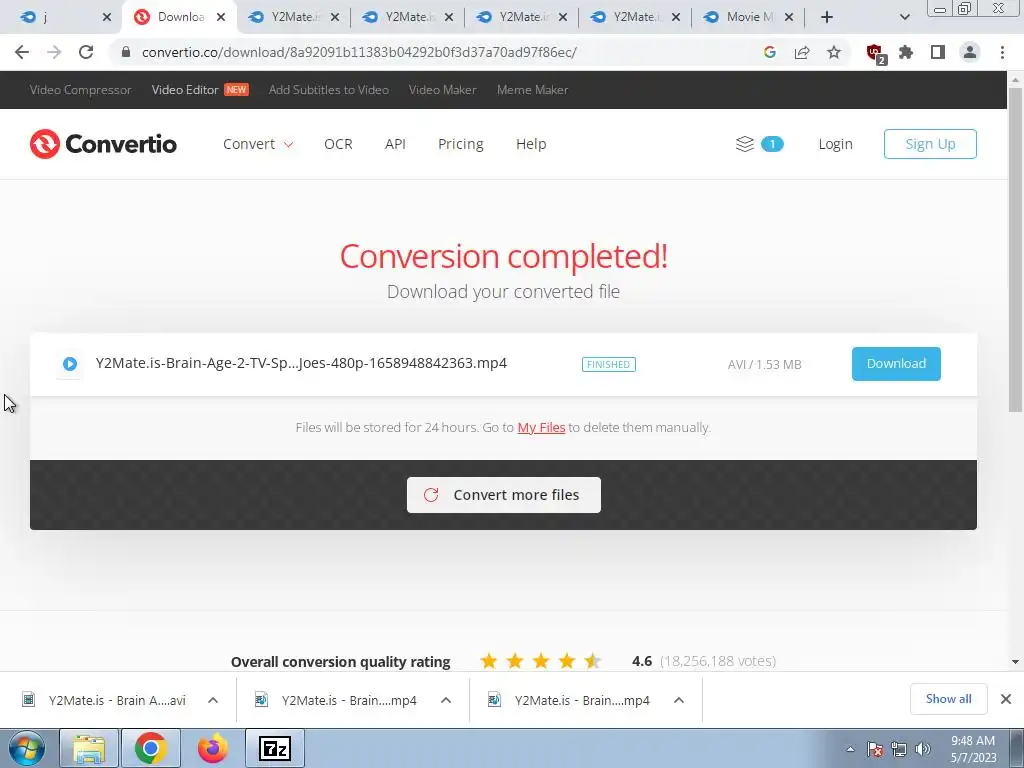Open the tab search chevron
The width and height of the screenshot is (1024, 768).
[x=904, y=17]
